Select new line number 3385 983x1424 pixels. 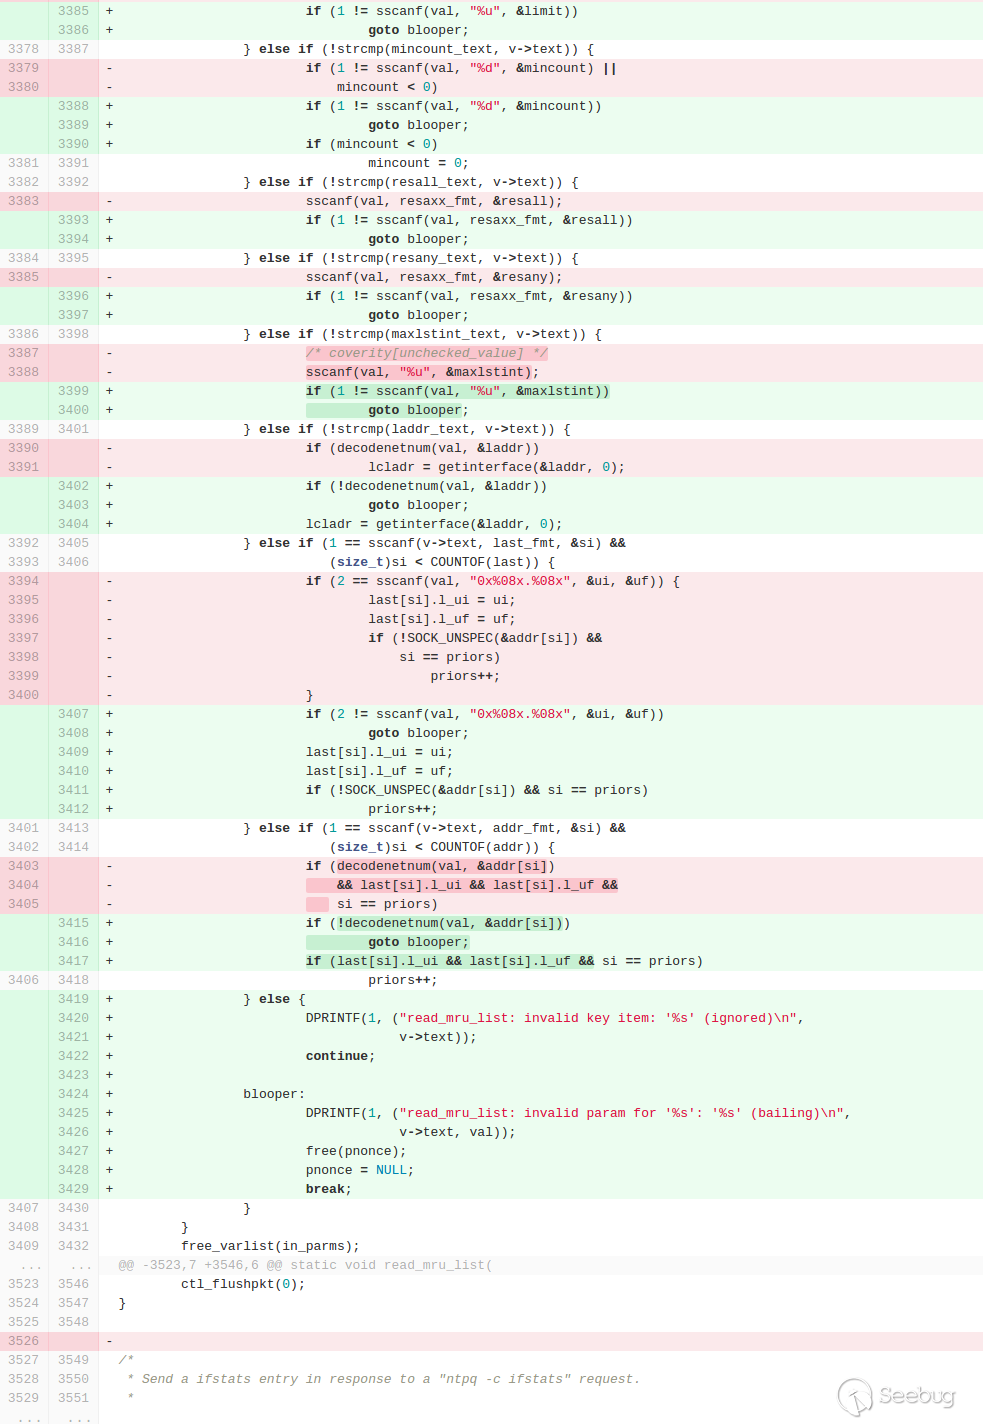[x=73, y=11]
